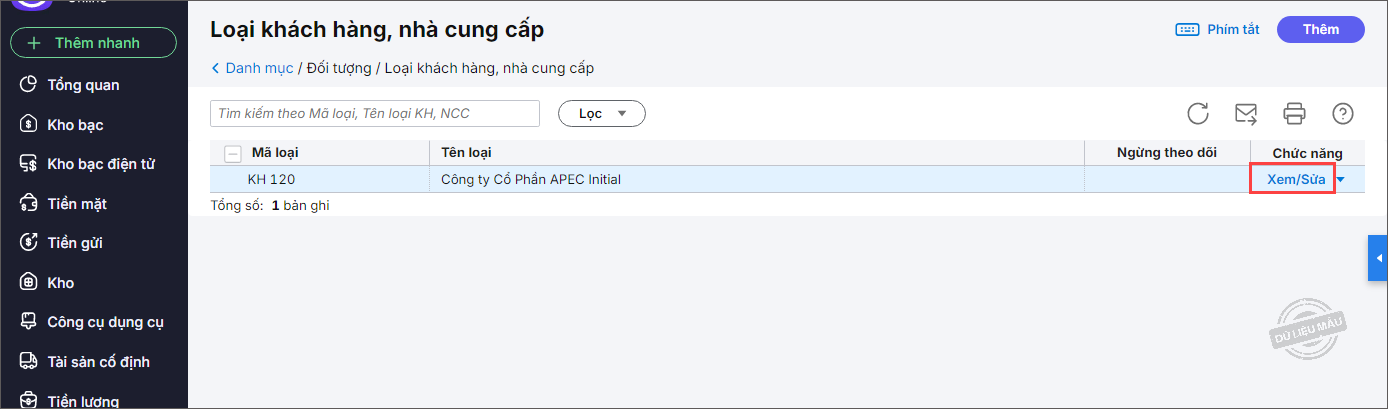Click the Kho bạc điện tử icon
Image resolution: width=1388 pixels, height=409 pixels.
pos(29,164)
